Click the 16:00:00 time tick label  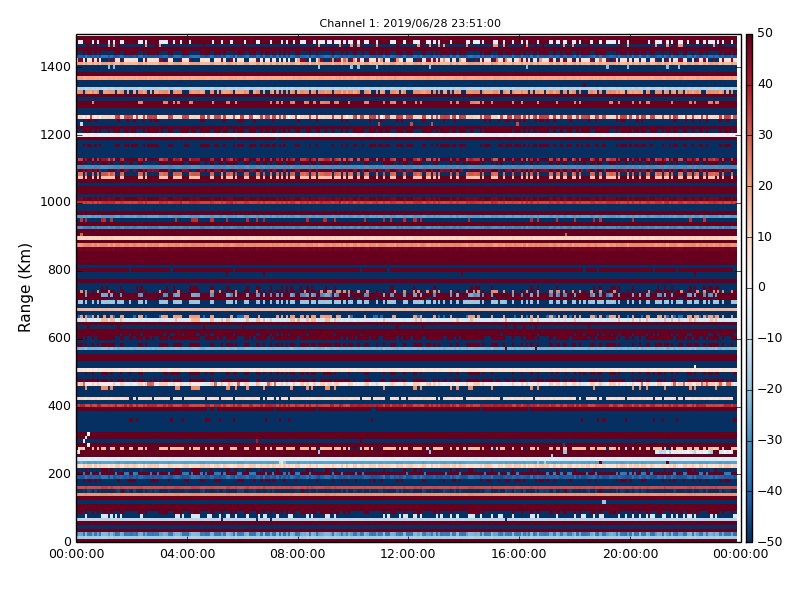point(518,554)
